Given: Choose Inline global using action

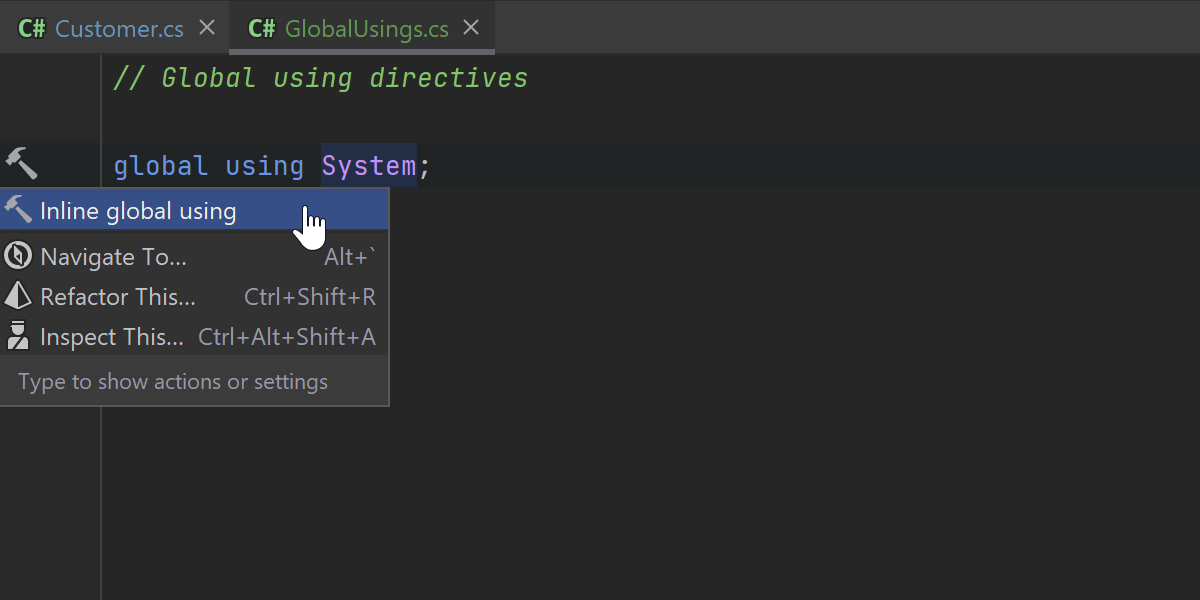Looking at the screenshot, I should [140, 211].
